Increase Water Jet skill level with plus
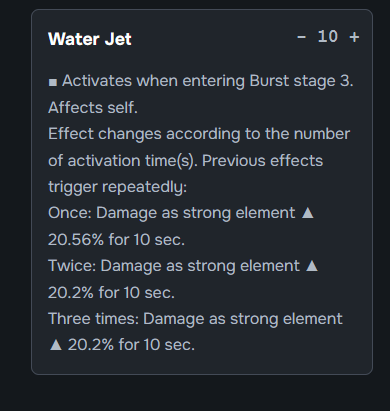The height and width of the screenshot is (411, 390). 354,37
